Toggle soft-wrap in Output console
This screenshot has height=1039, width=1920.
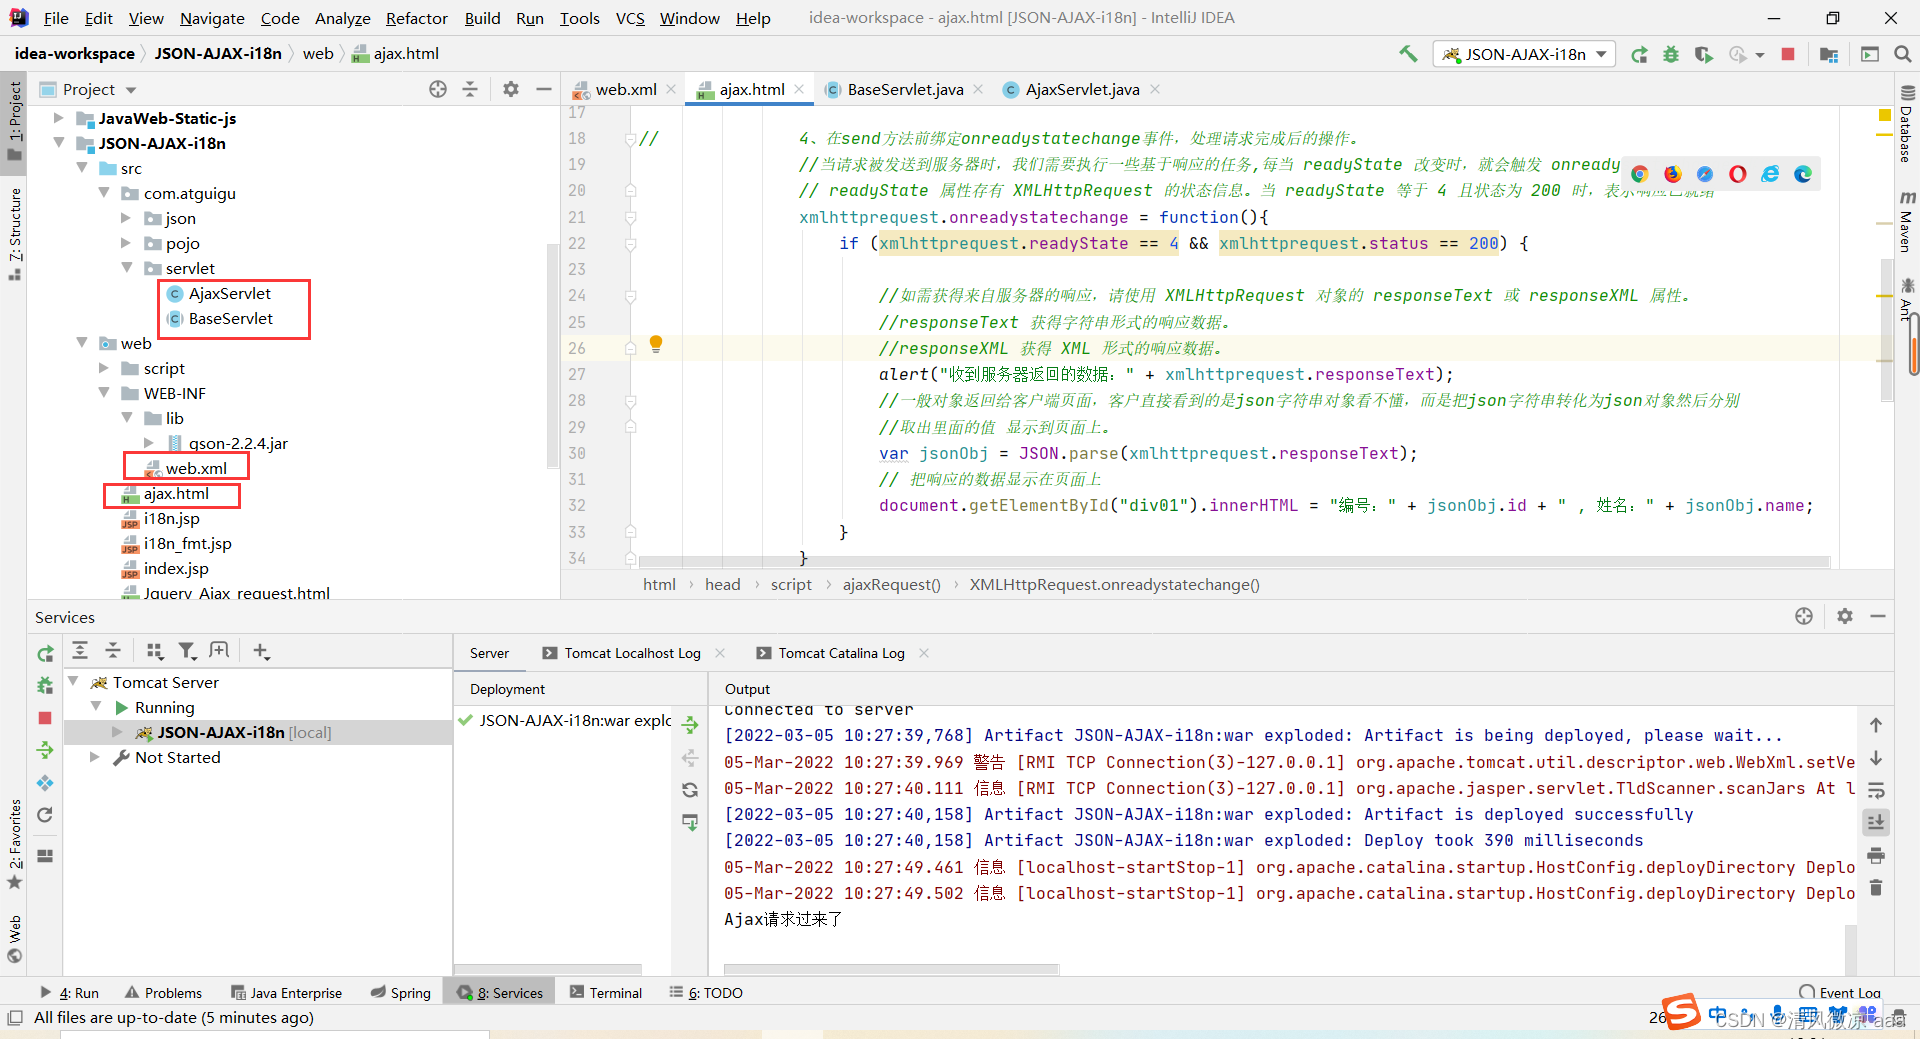[x=1876, y=790]
